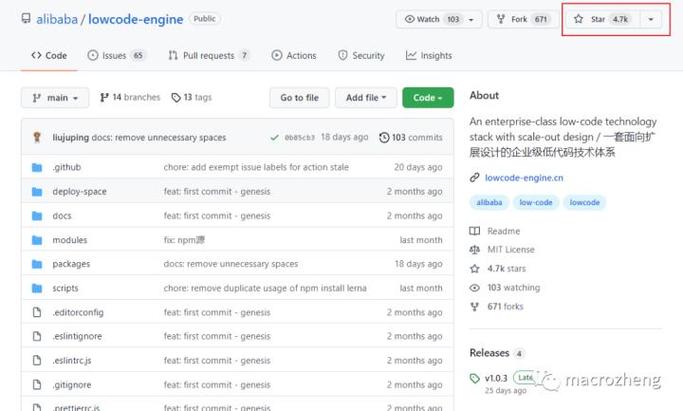Open the Security tab
Image resolution: width=683 pixels, height=411 pixels.
362,56
